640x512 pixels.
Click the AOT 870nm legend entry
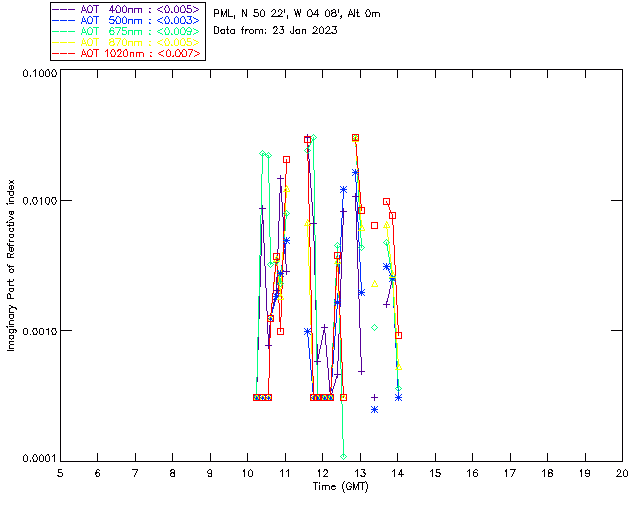pyautogui.click(x=127, y=42)
